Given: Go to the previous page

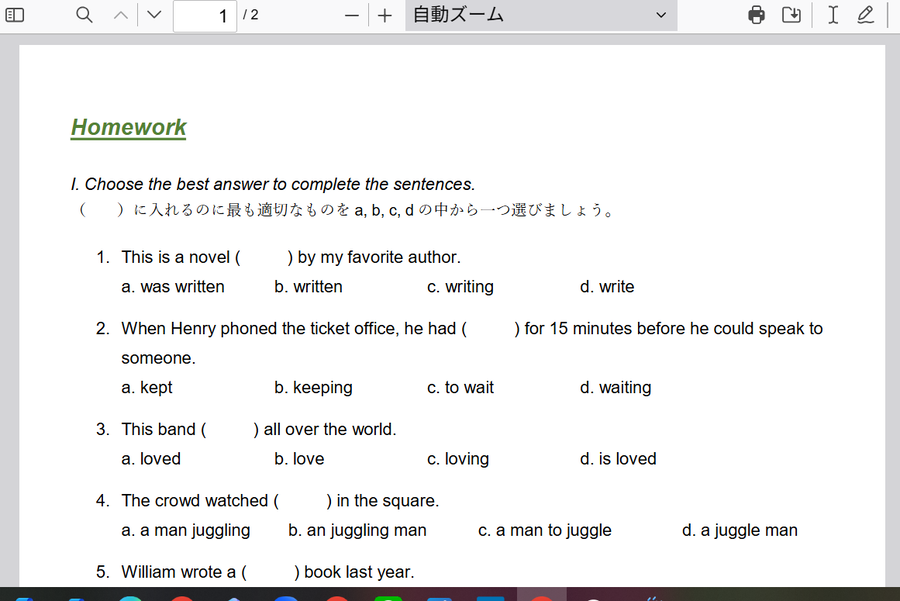Looking at the screenshot, I should 120,15.
